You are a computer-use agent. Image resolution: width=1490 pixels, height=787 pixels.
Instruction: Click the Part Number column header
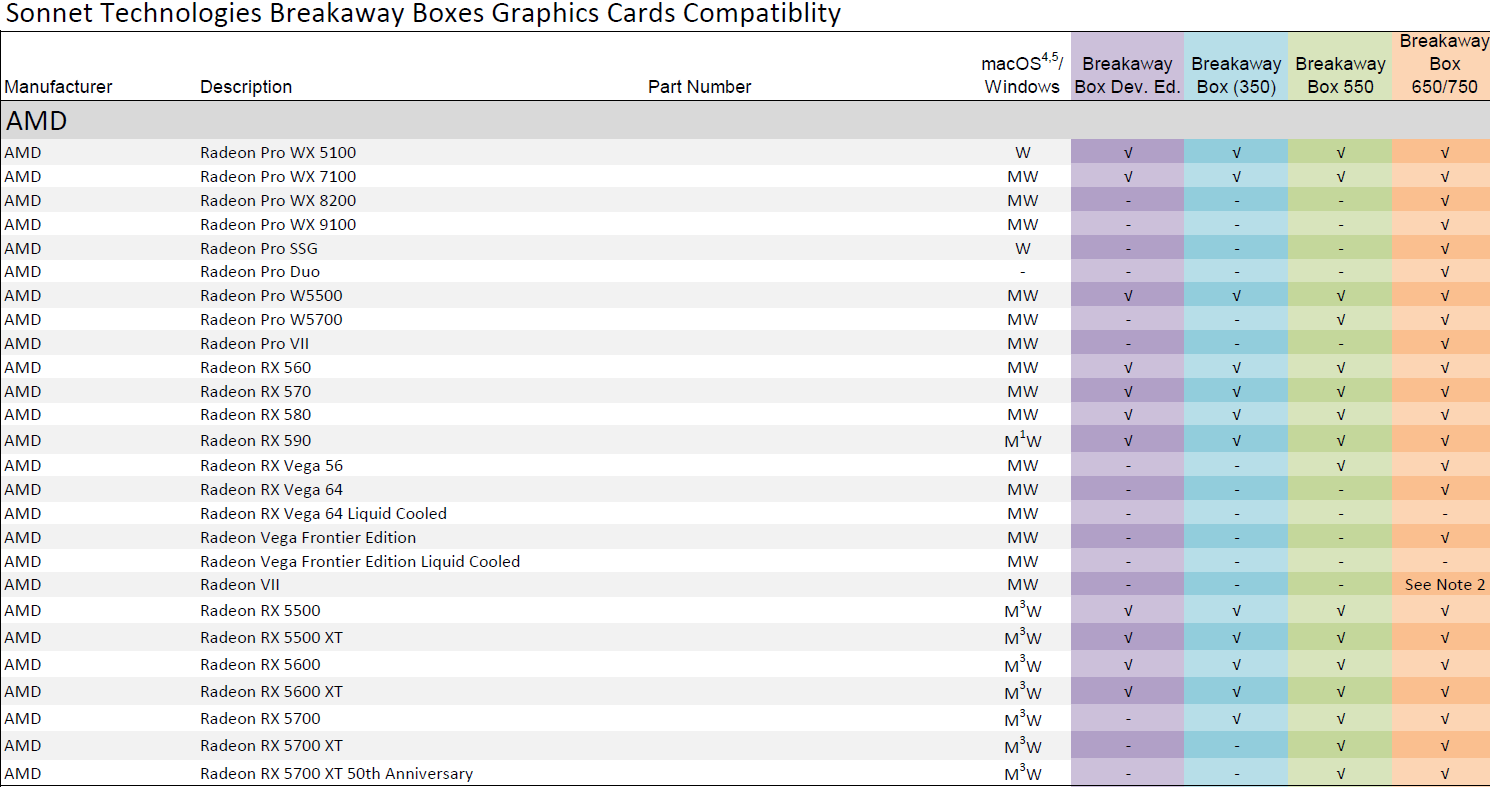tap(699, 87)
